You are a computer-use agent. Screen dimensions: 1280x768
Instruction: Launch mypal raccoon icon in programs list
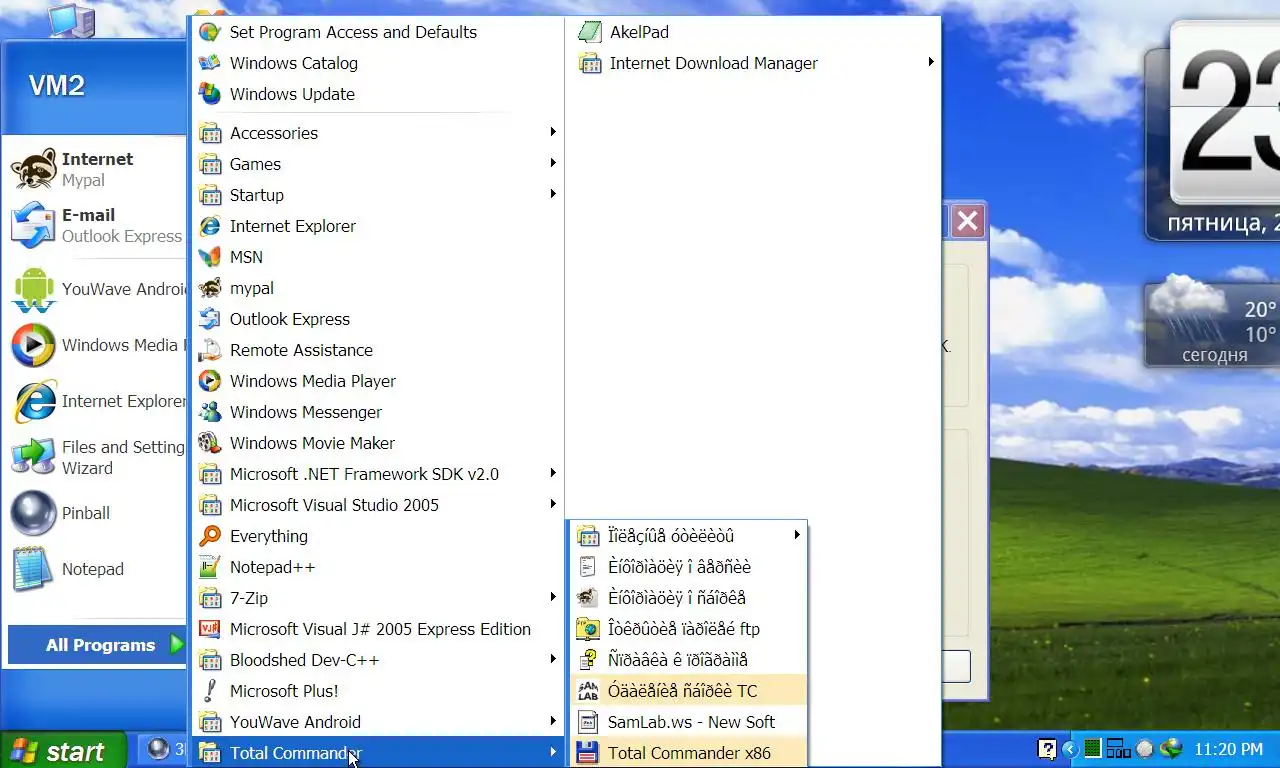click(210, 288)
